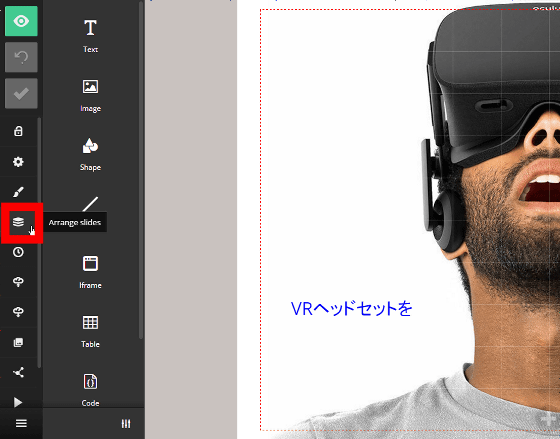
Task: Add a Table block
Action: 90,331
